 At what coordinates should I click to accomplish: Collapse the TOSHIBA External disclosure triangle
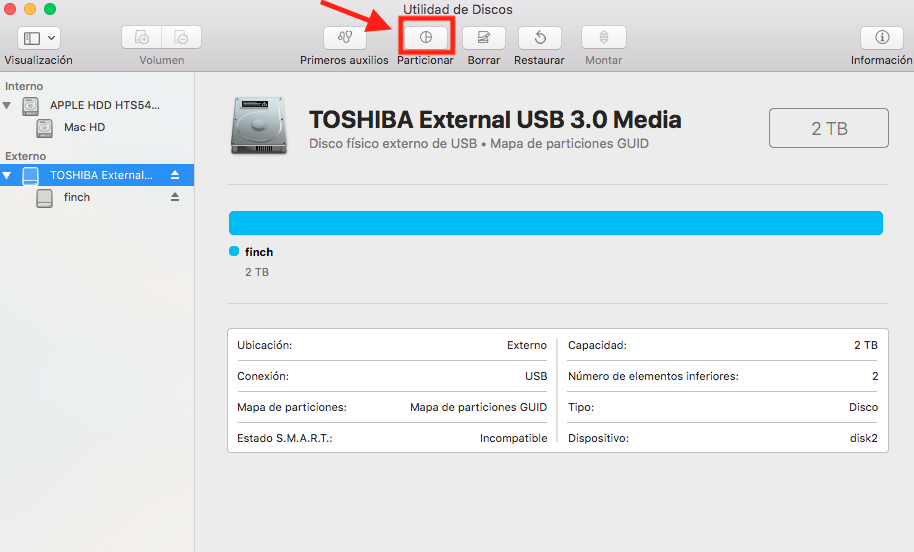[7, 175]
